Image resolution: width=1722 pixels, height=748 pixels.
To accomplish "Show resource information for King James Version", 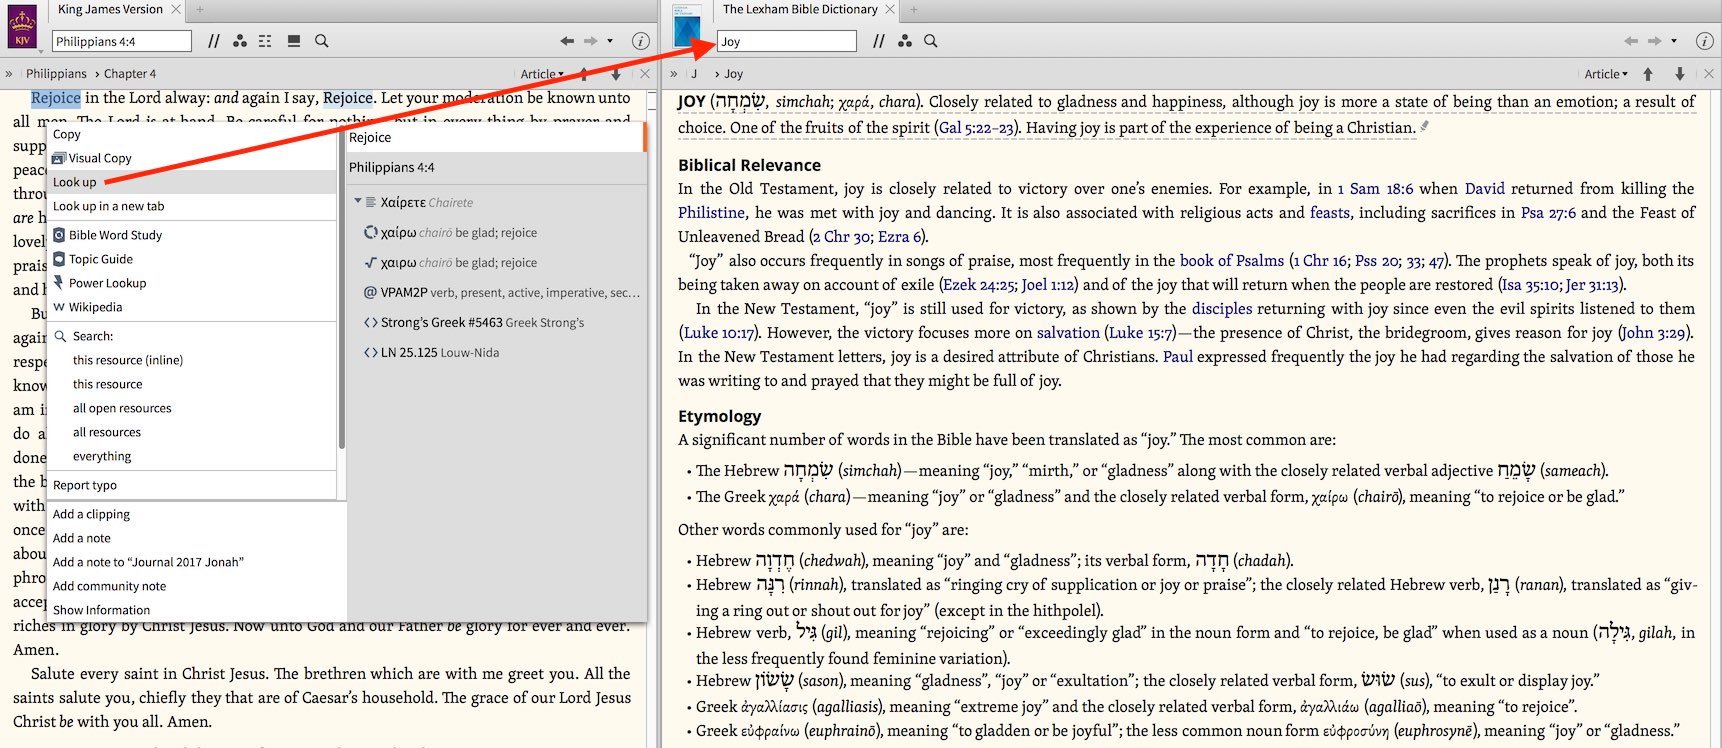I will click(x=641, y=41).
